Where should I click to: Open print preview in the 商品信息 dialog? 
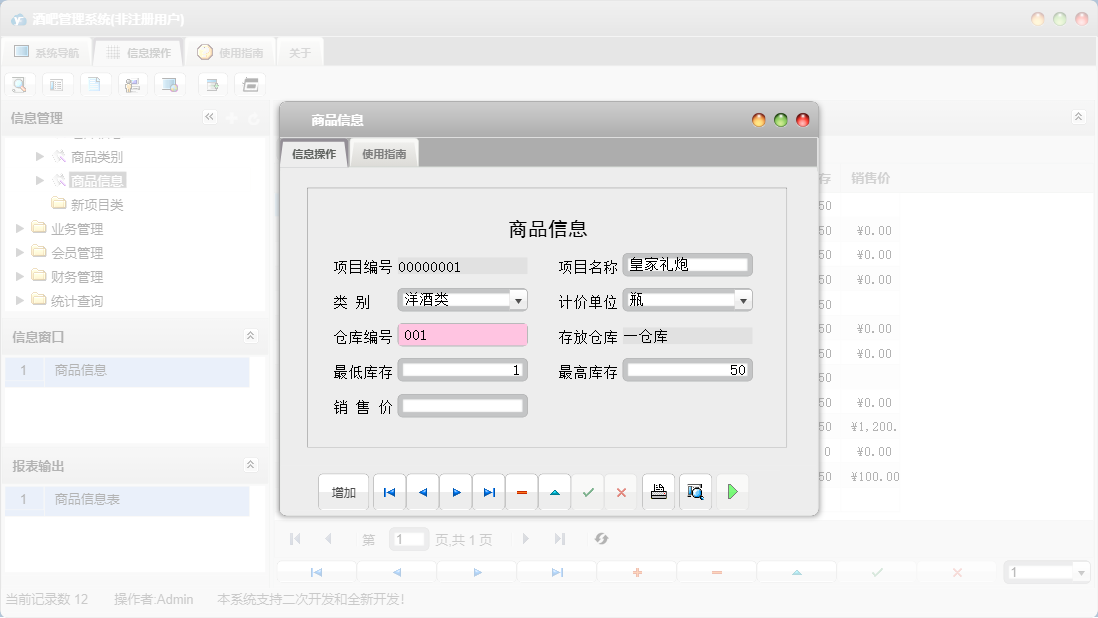695,491
